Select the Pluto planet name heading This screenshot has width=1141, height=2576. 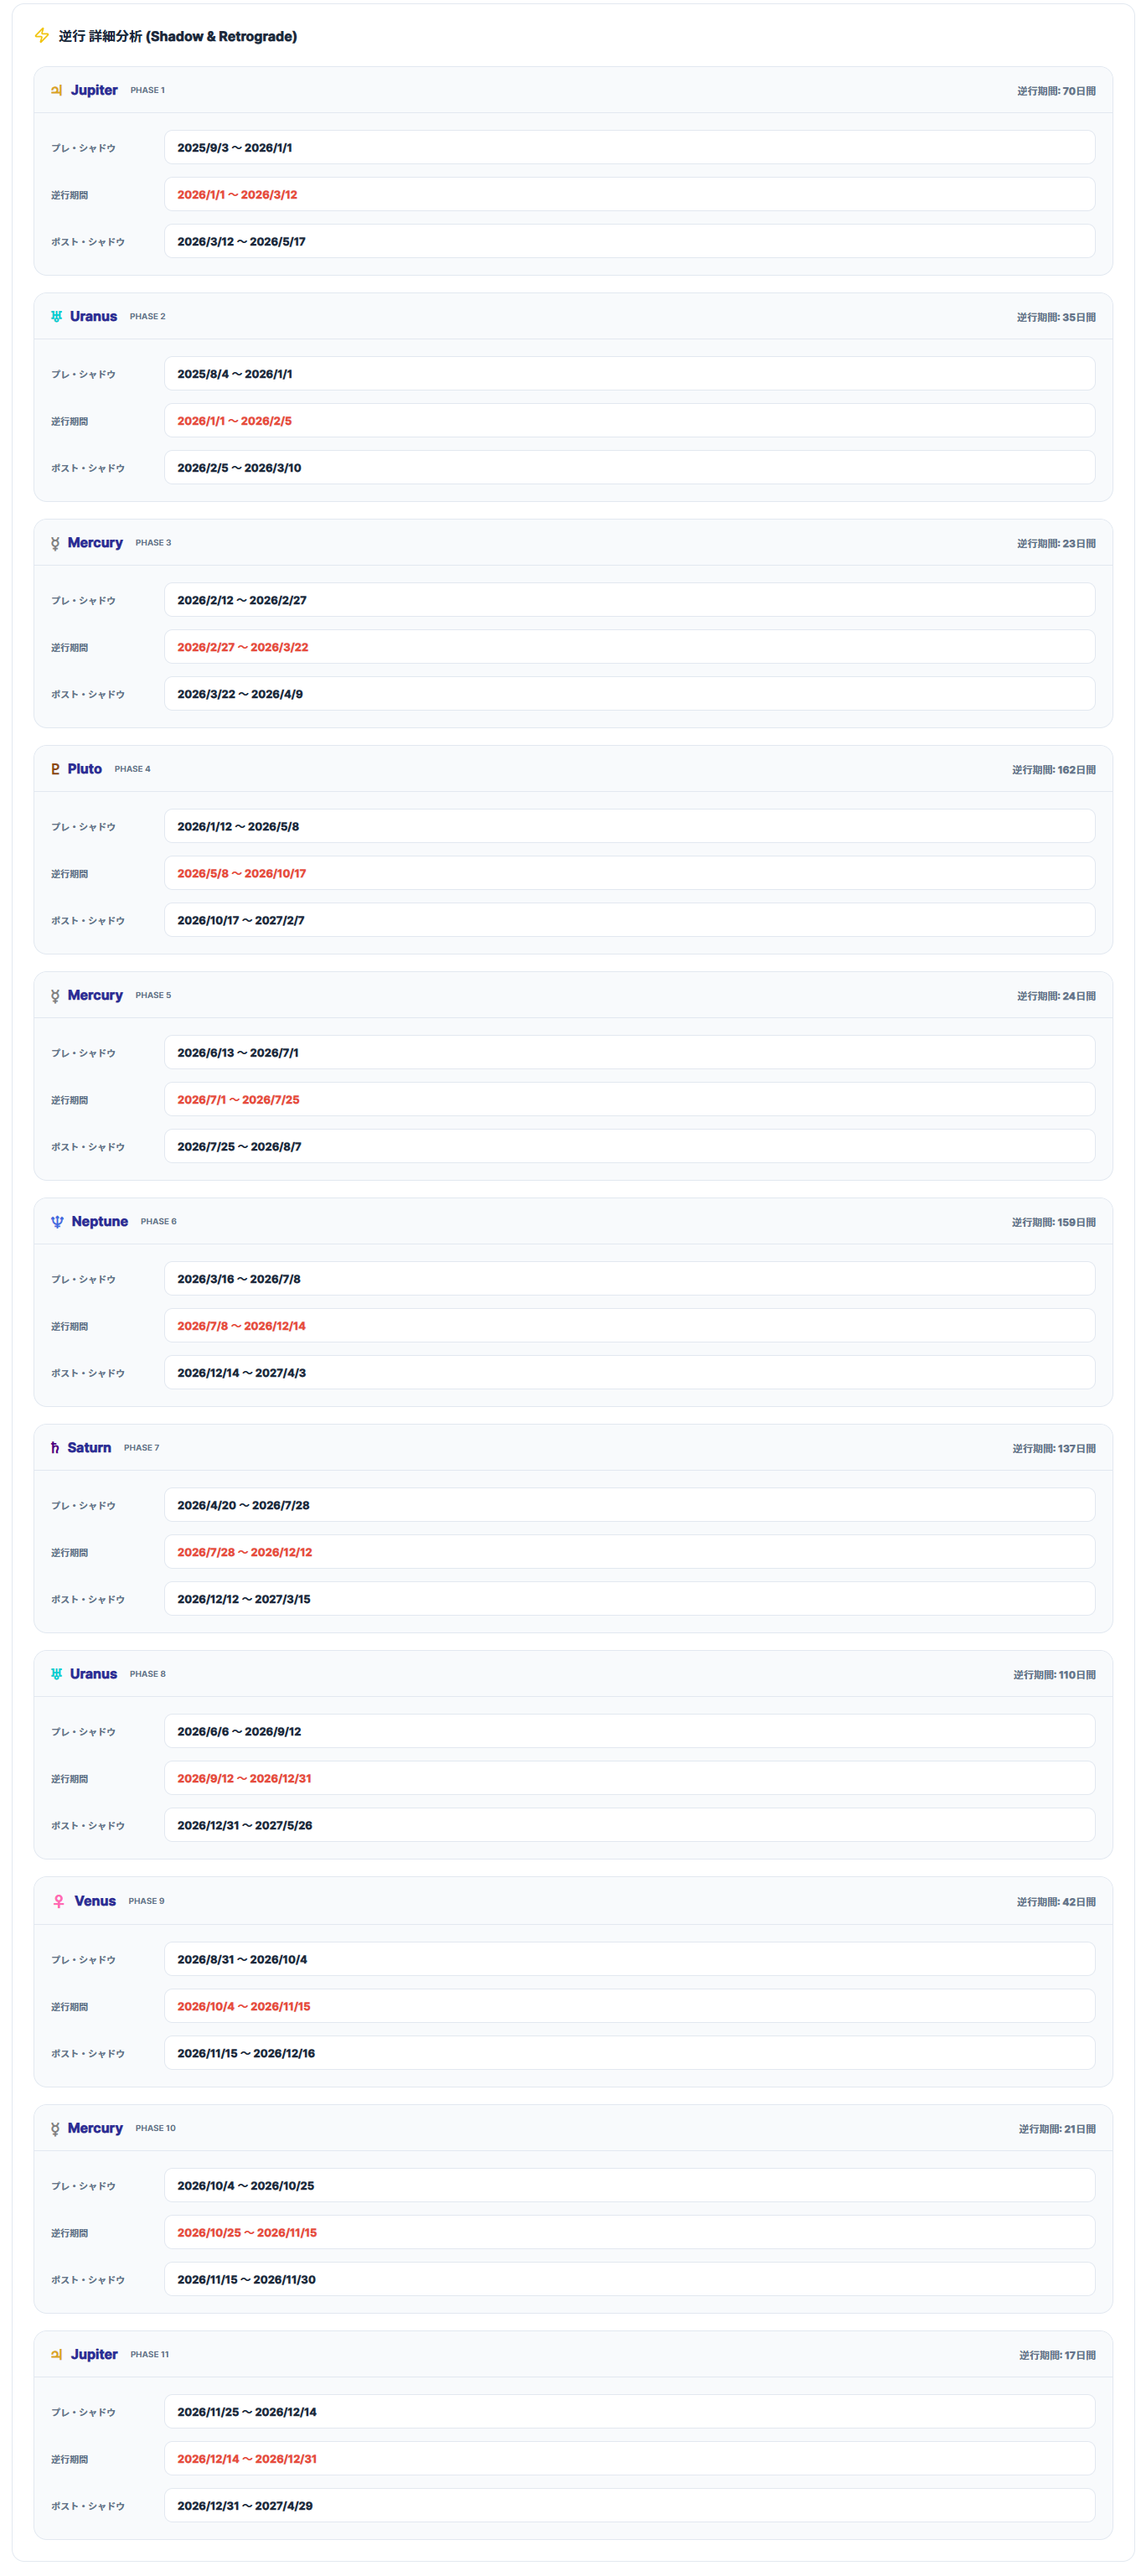point(85,769)
